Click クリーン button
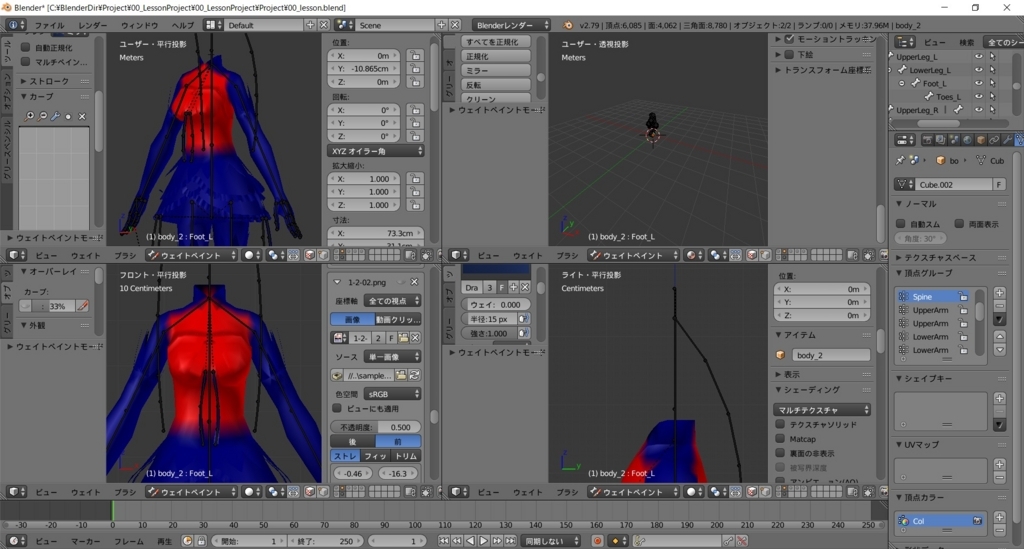This screenshot has width=1024, height=549. tap(496, 99)
